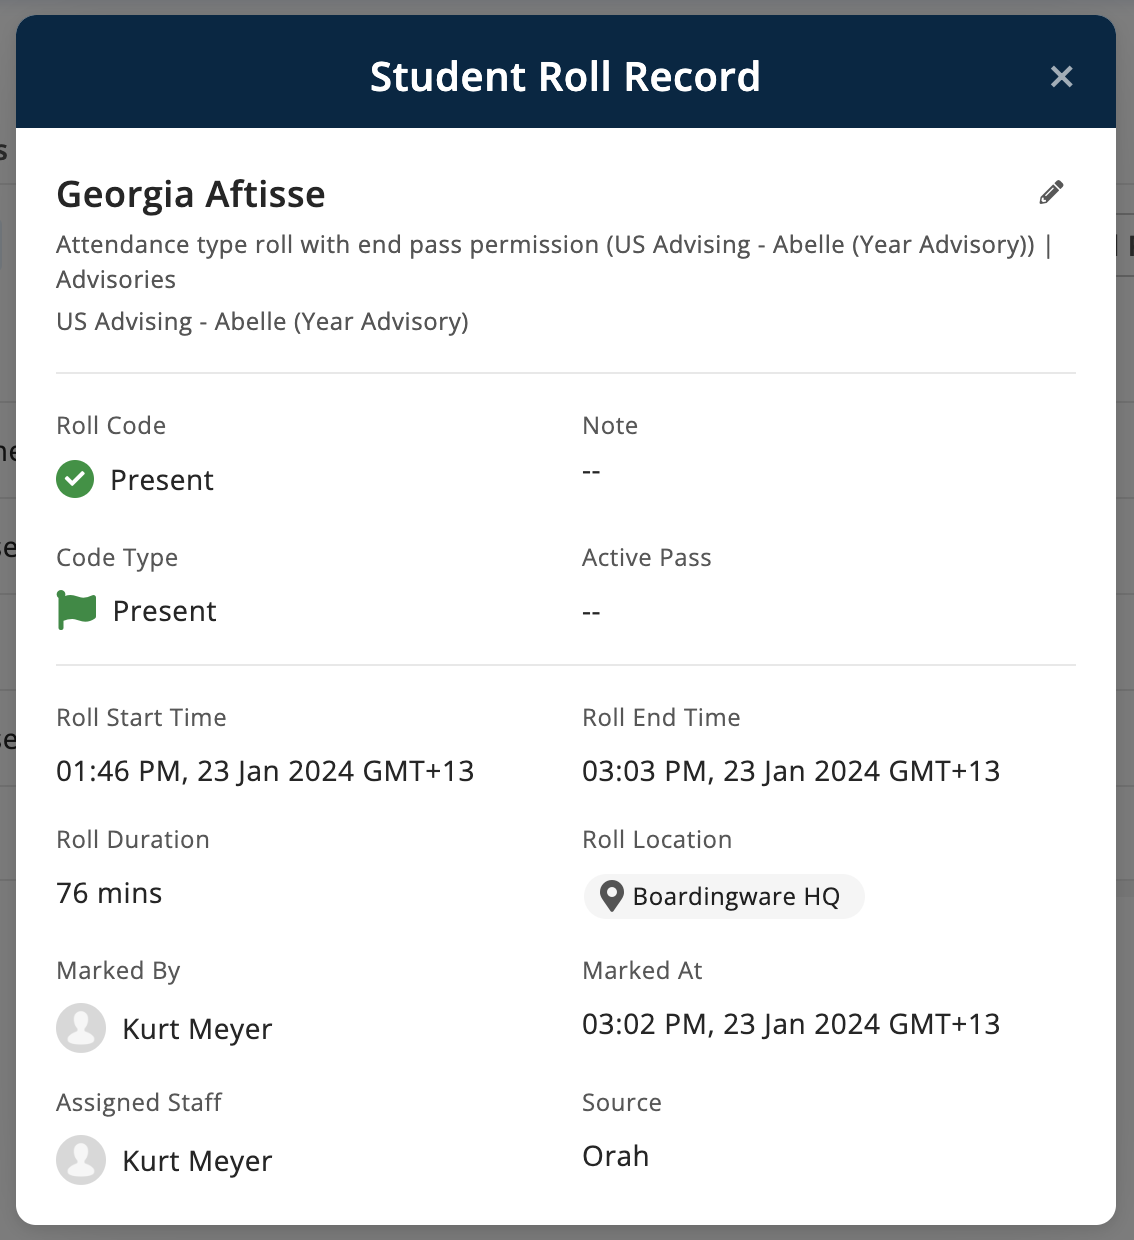Click the Boardingware HQ location button

coord(723,896)
